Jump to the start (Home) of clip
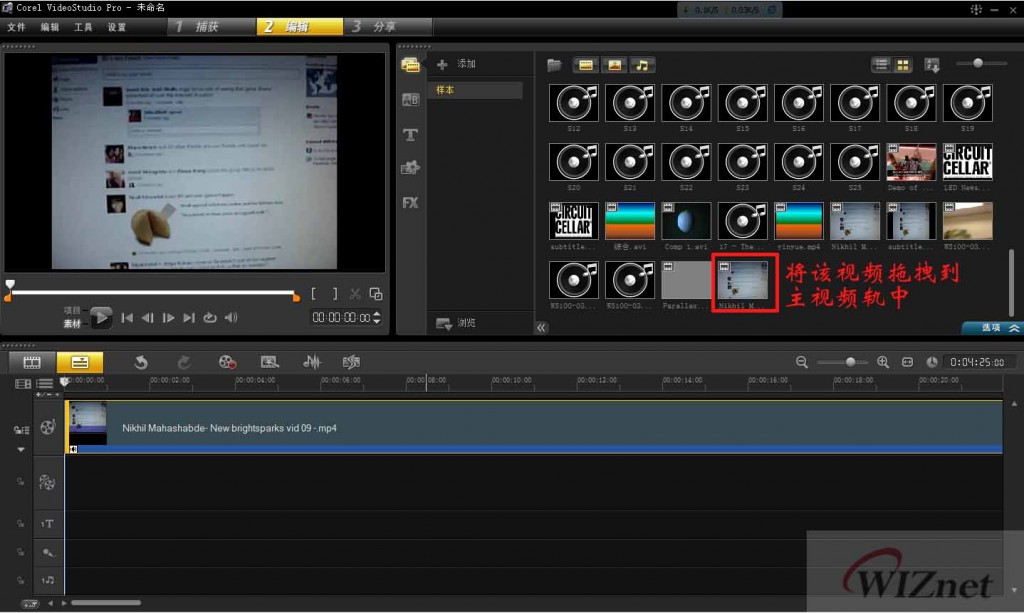This screenshot has width=1024, height=613. coord(127,318)
